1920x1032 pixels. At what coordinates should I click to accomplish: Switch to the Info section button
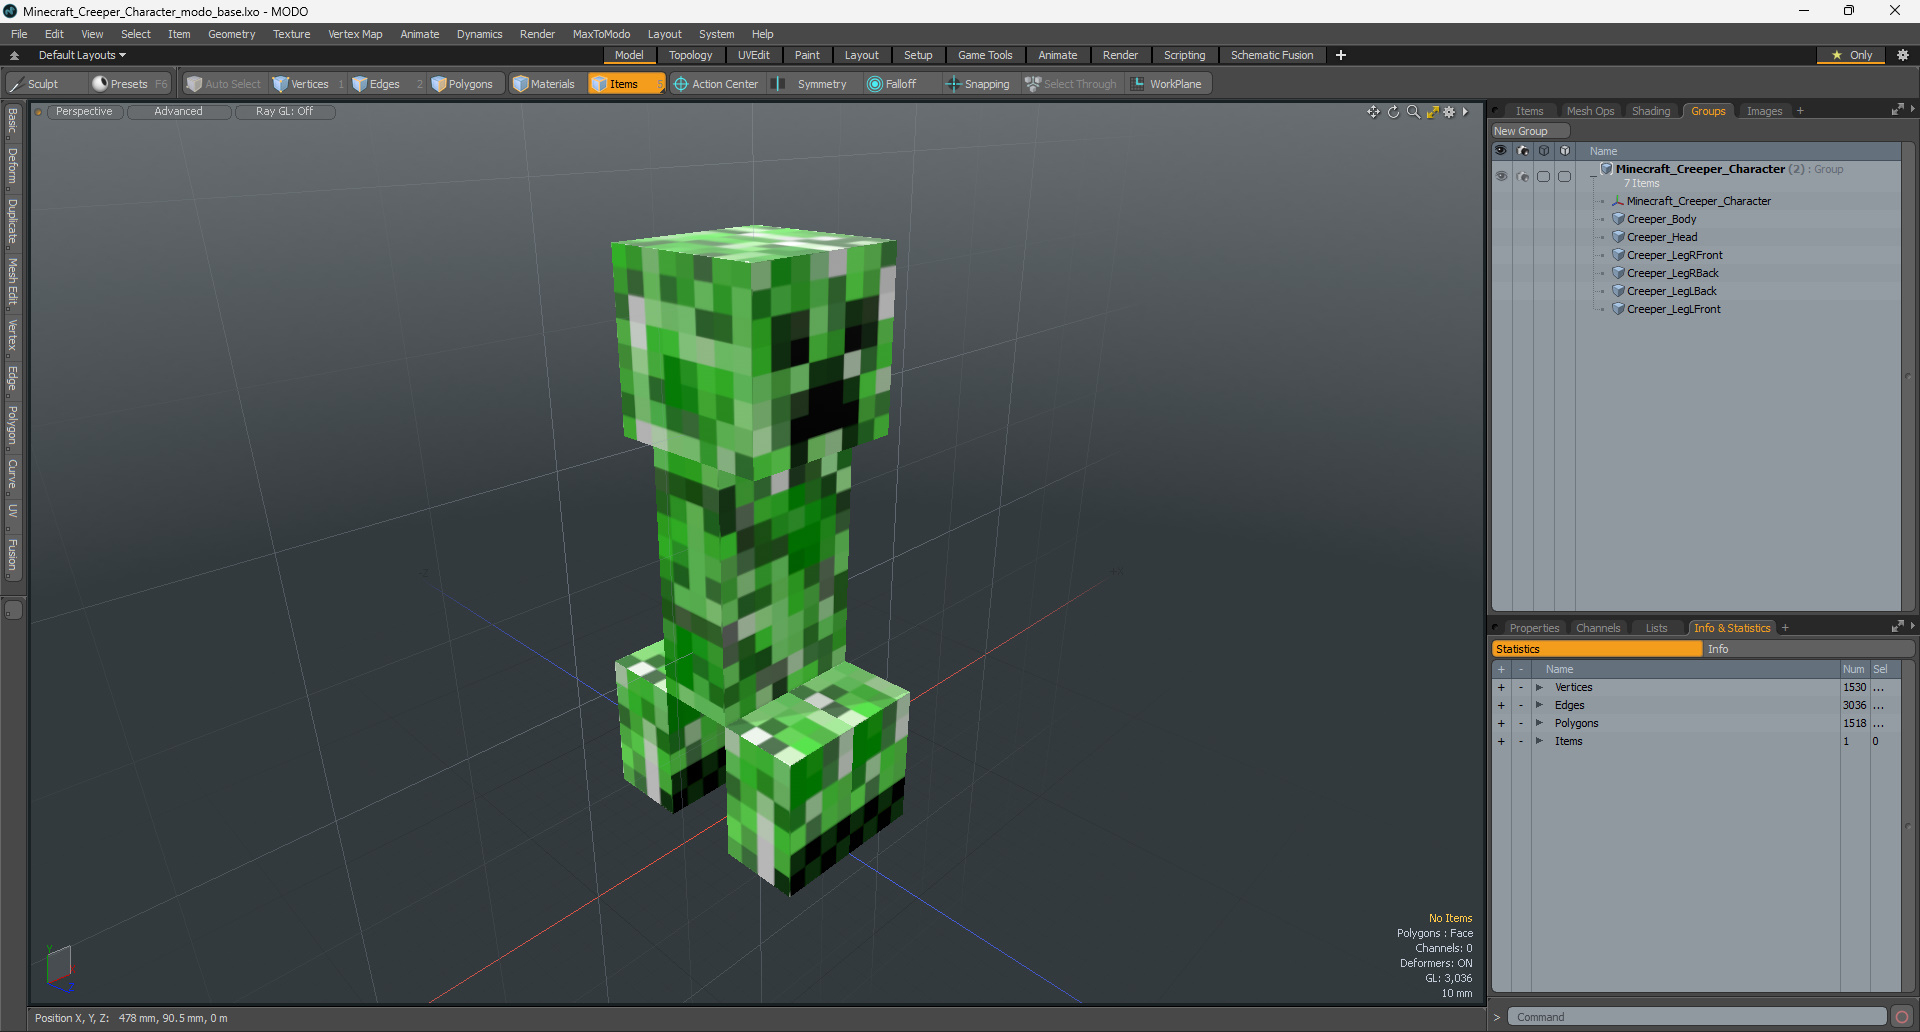(1808, 649)
